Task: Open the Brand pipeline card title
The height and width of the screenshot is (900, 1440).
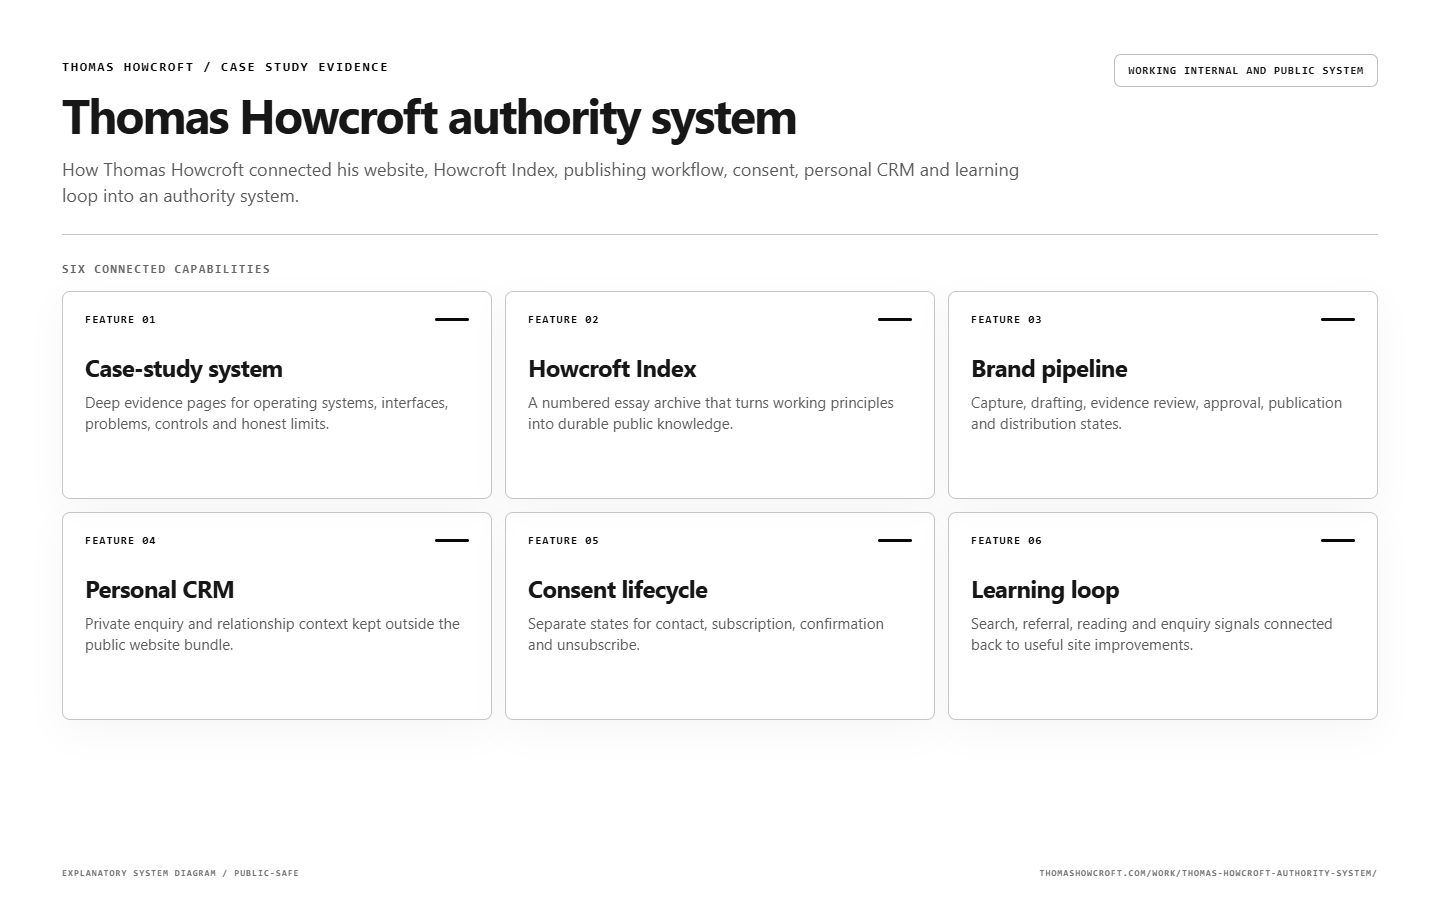Action: (x=1049, y=369)
